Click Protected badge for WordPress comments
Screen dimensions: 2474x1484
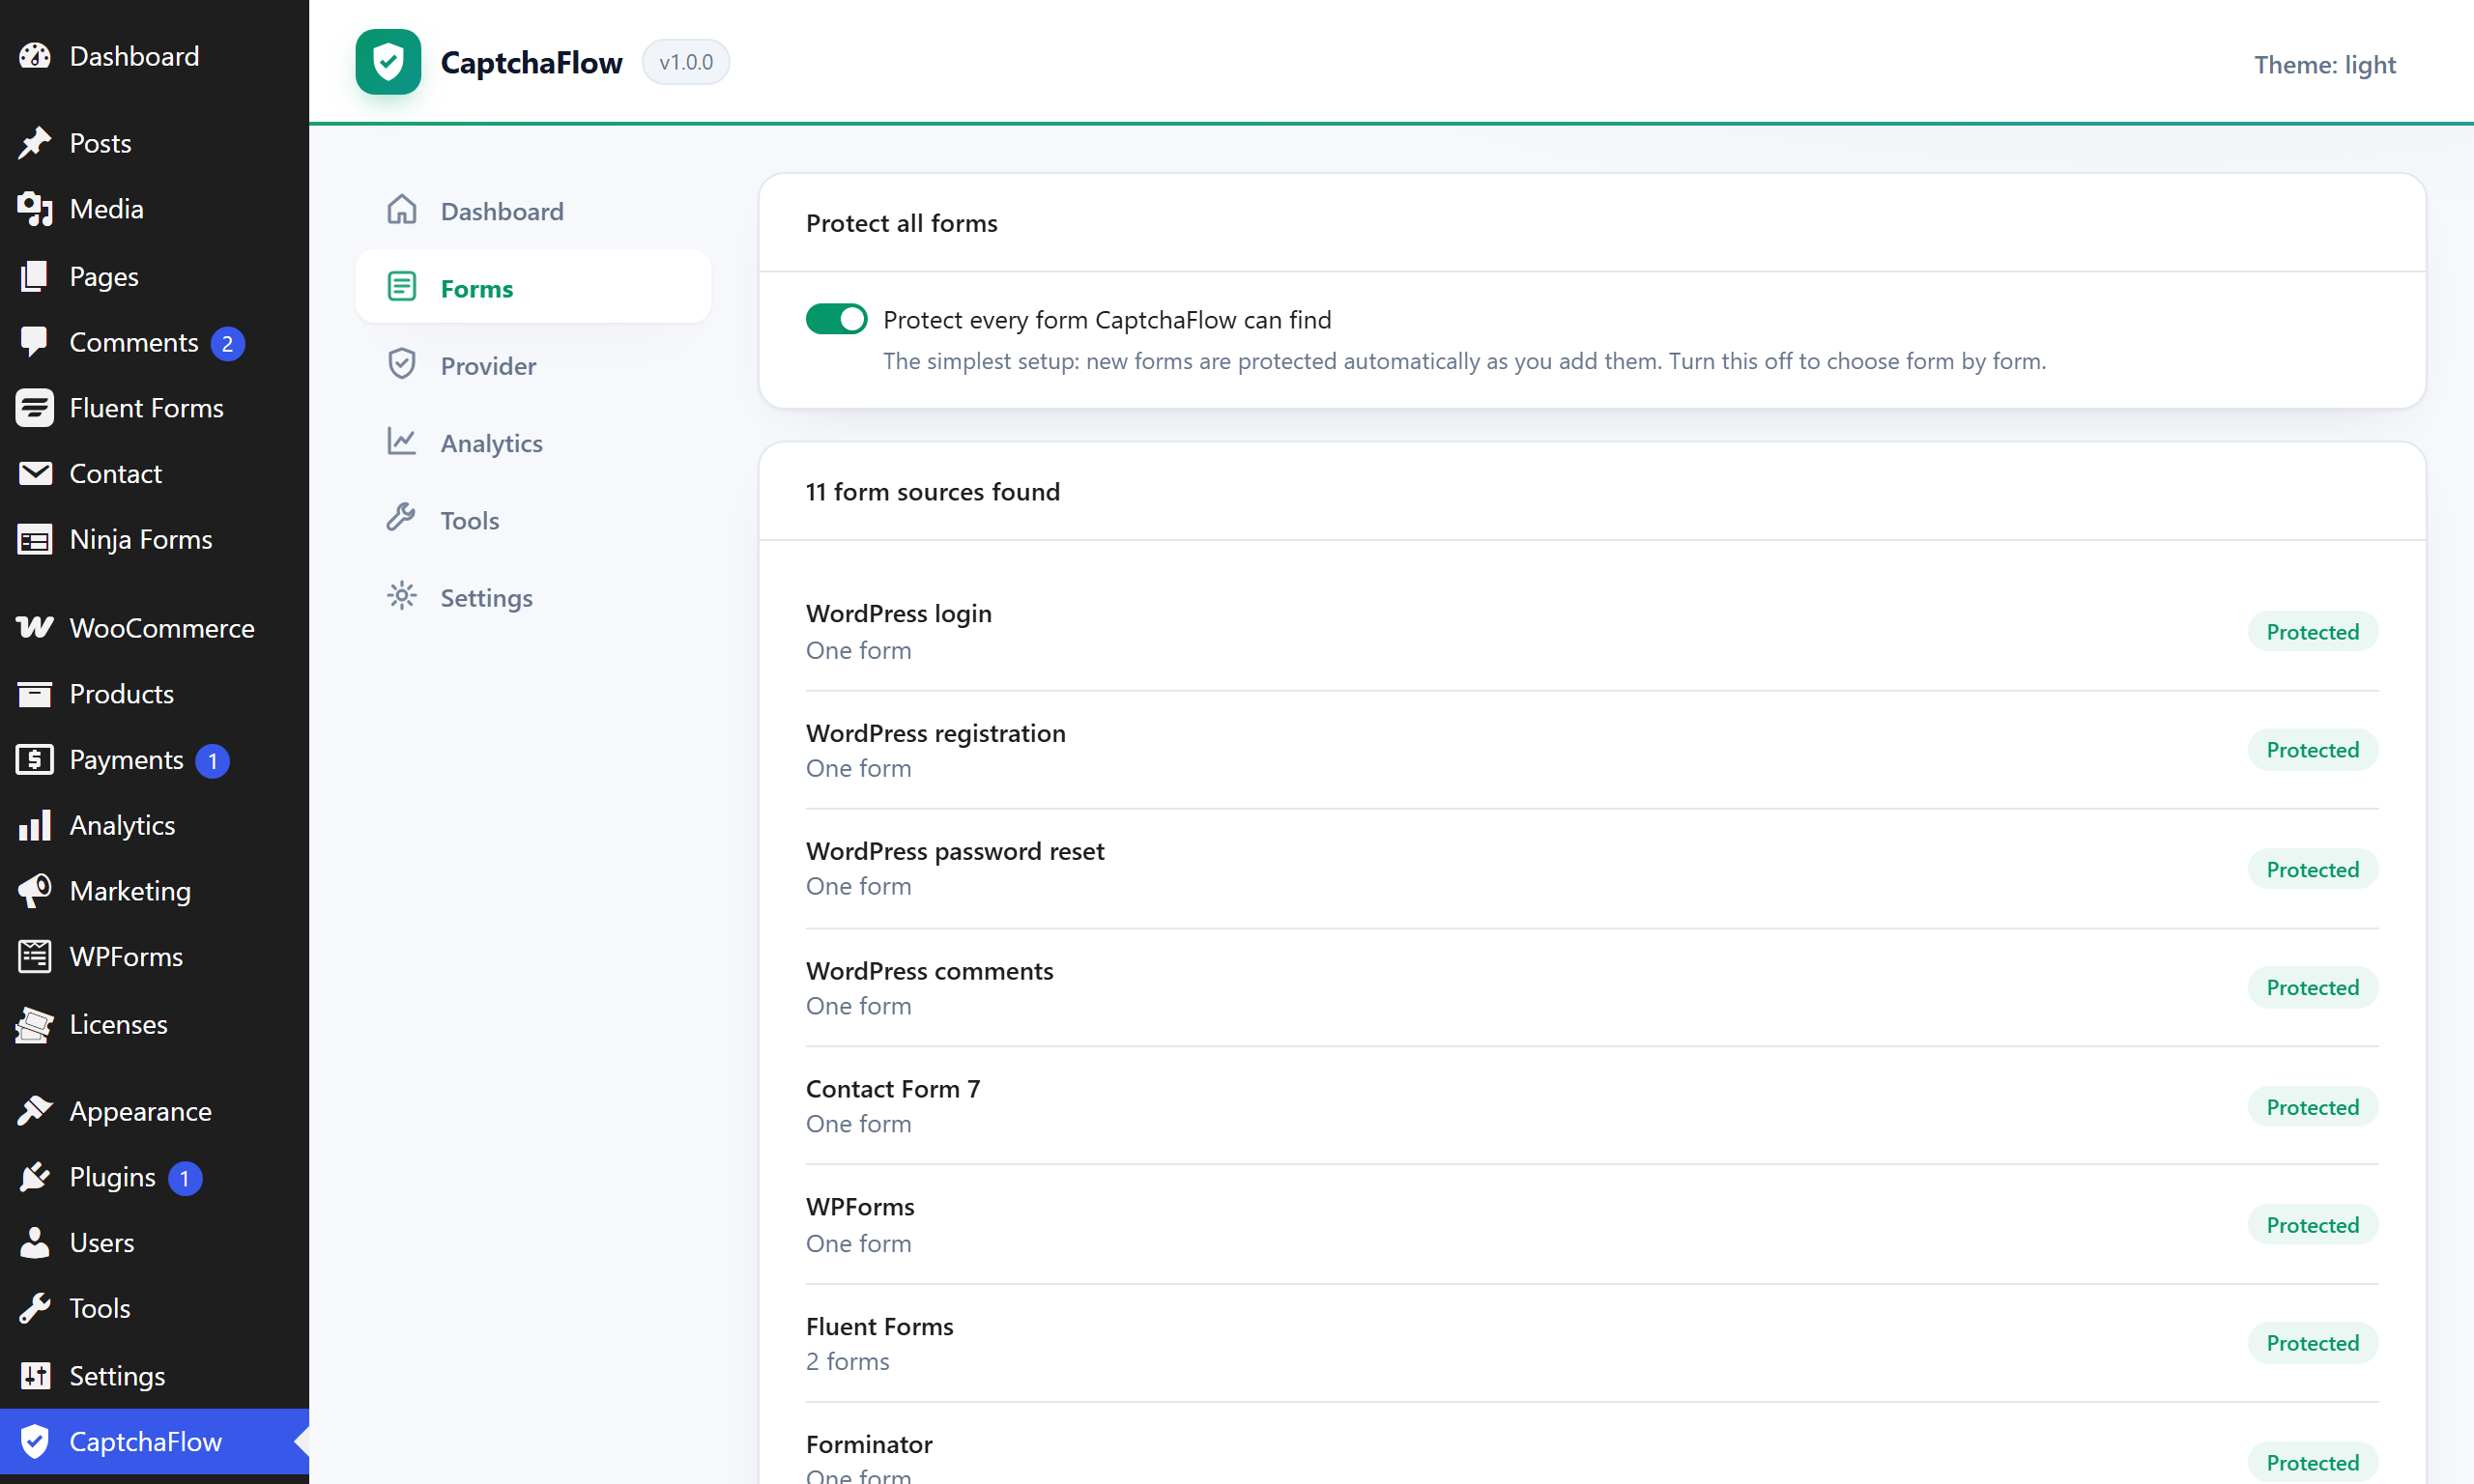click(x=2312, y=987)
